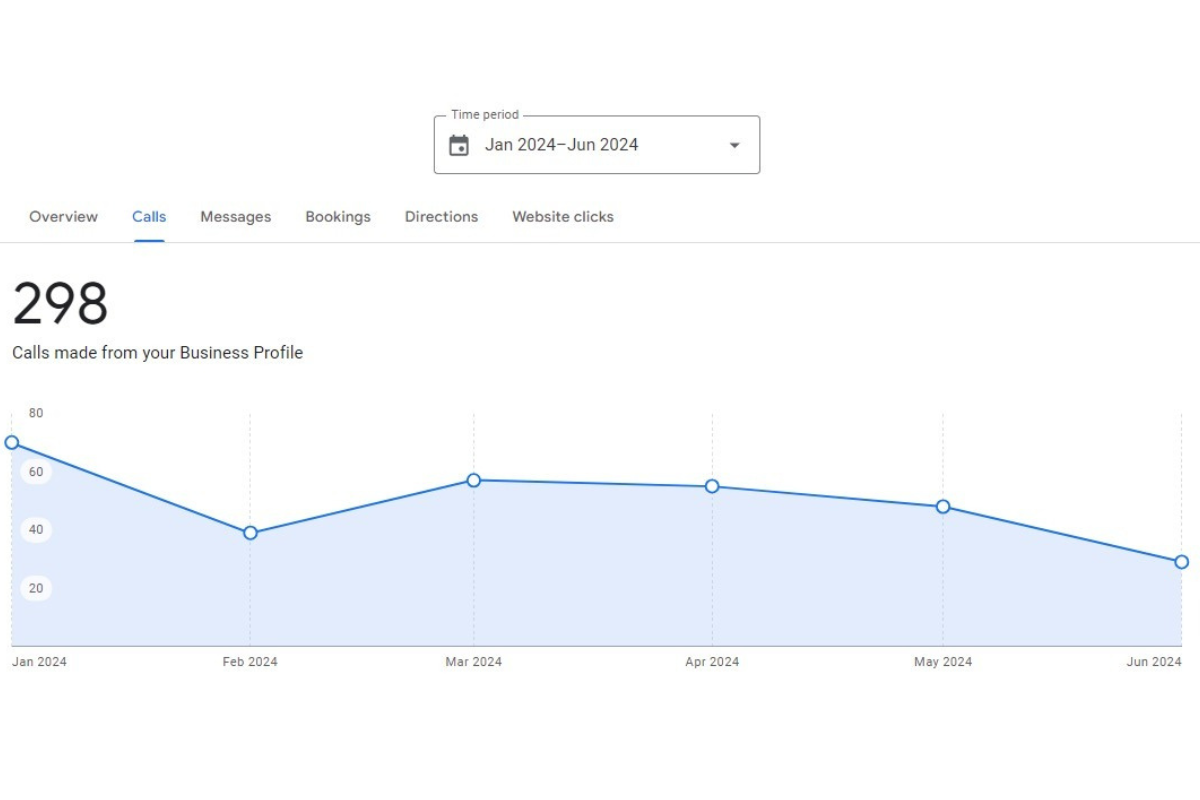Open the Messages tab
Image resolution: width=1200 pixels, height=800 pixels.
point(235,217)
